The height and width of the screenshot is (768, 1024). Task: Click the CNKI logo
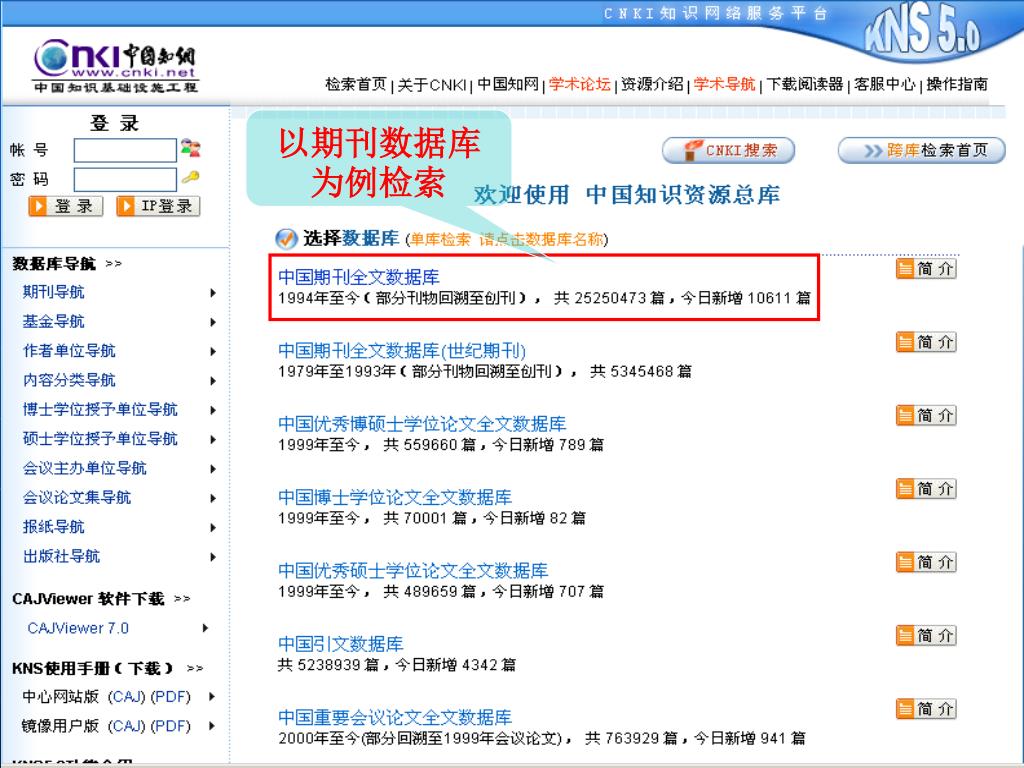click(115, 66)
